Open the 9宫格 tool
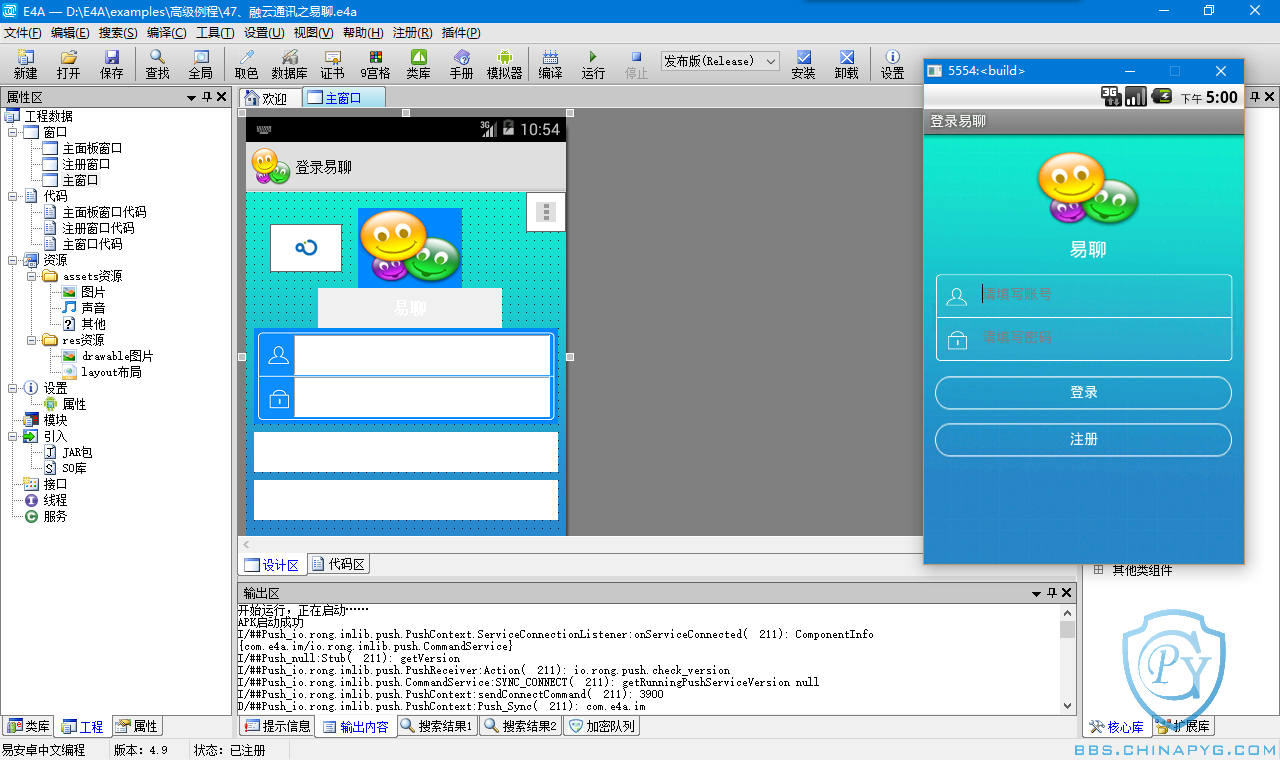Viewport: 1280px width, 760px height. pos(375,64)
